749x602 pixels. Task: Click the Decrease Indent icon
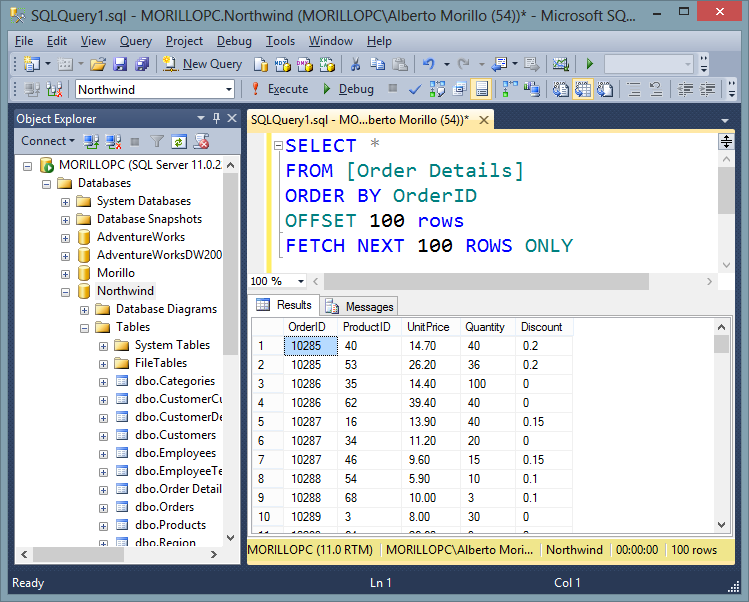click(686, 89)
